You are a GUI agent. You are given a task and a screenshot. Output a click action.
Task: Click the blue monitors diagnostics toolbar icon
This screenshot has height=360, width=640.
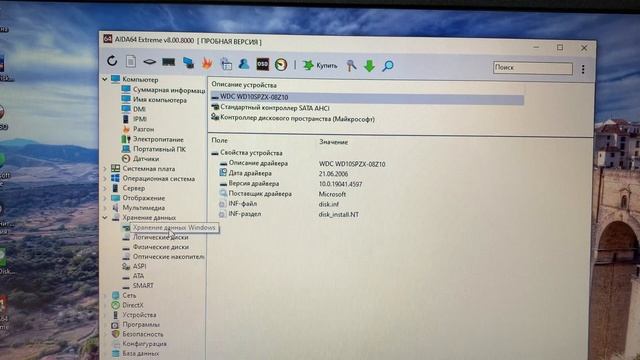(188, 62)
